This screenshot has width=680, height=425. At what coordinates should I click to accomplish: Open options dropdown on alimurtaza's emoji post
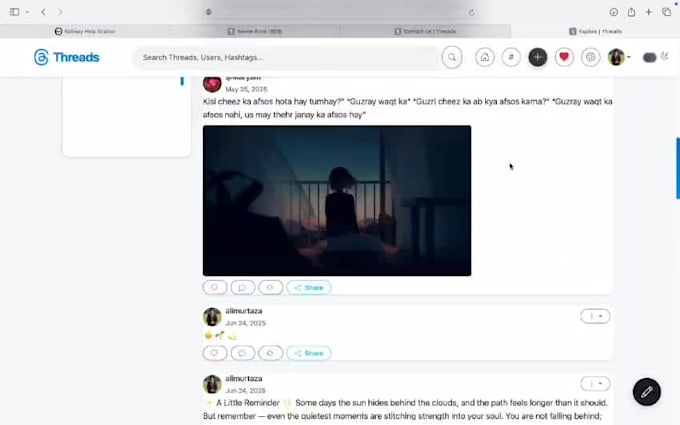(595, 316)
